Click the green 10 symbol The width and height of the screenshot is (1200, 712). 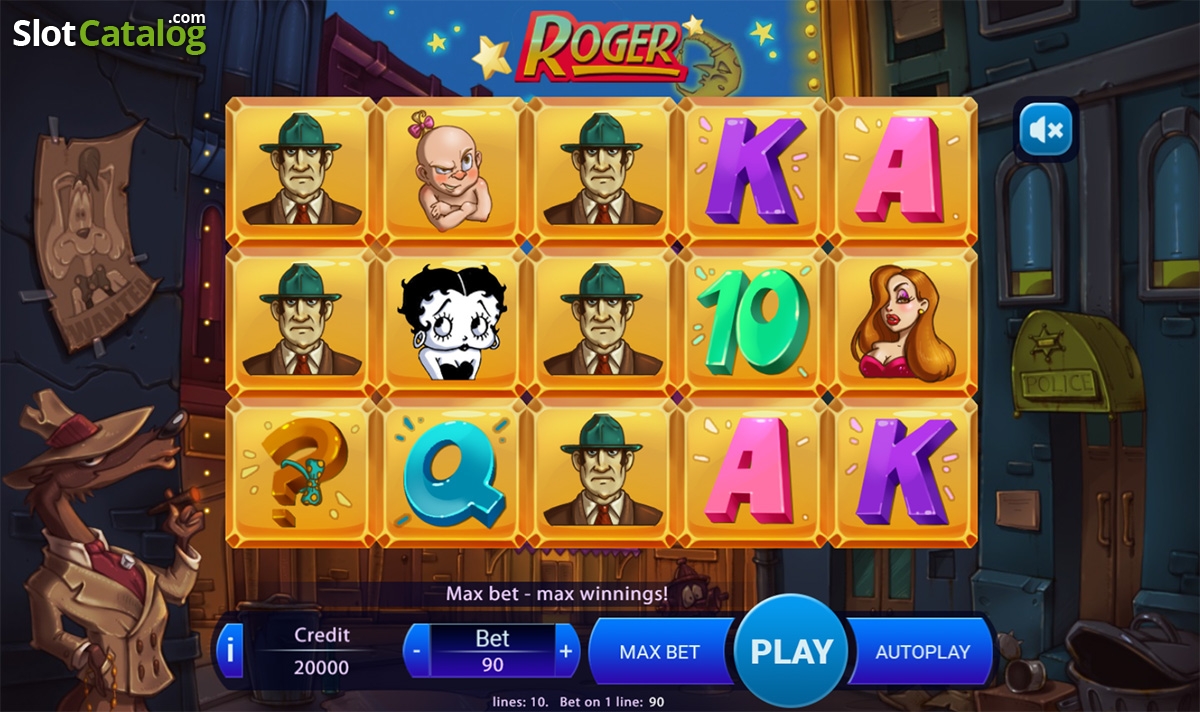coord(753,320)
